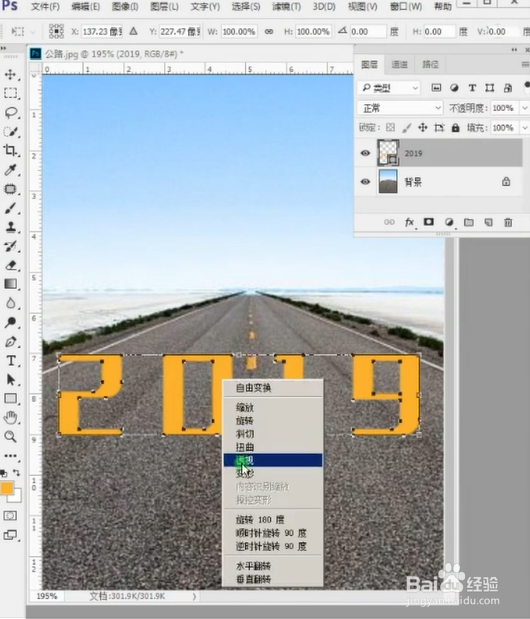Select the Eraser tool
Viewport: 530px width, 619px height.
tap(11, 265)
